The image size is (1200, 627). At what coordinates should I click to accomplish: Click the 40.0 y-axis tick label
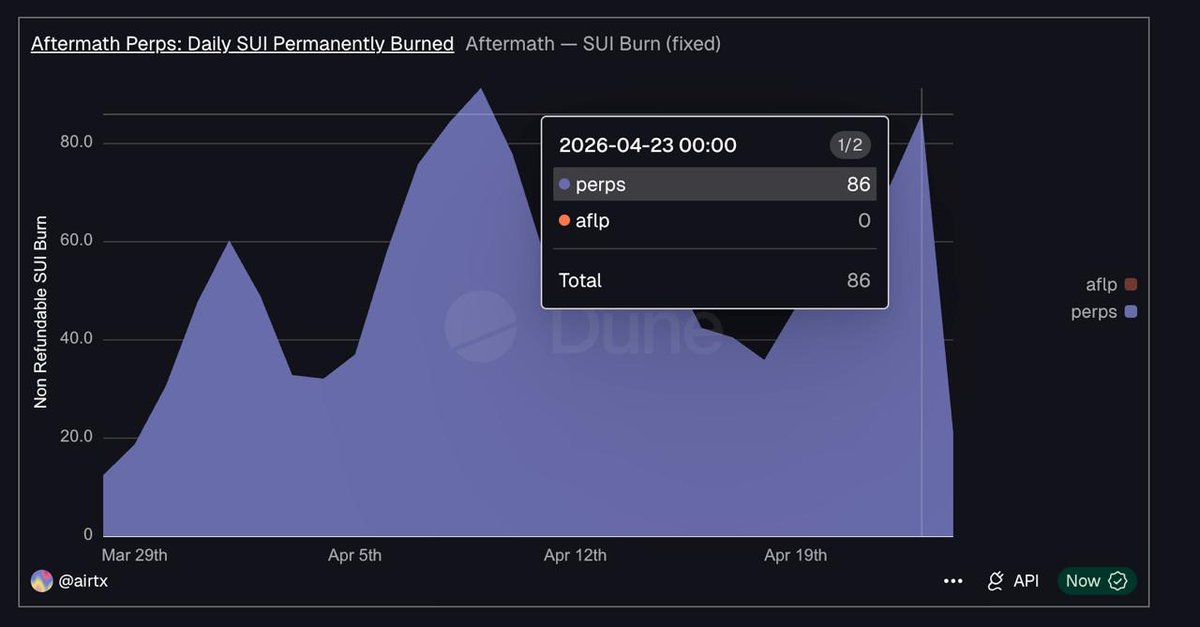pos(76,339)
